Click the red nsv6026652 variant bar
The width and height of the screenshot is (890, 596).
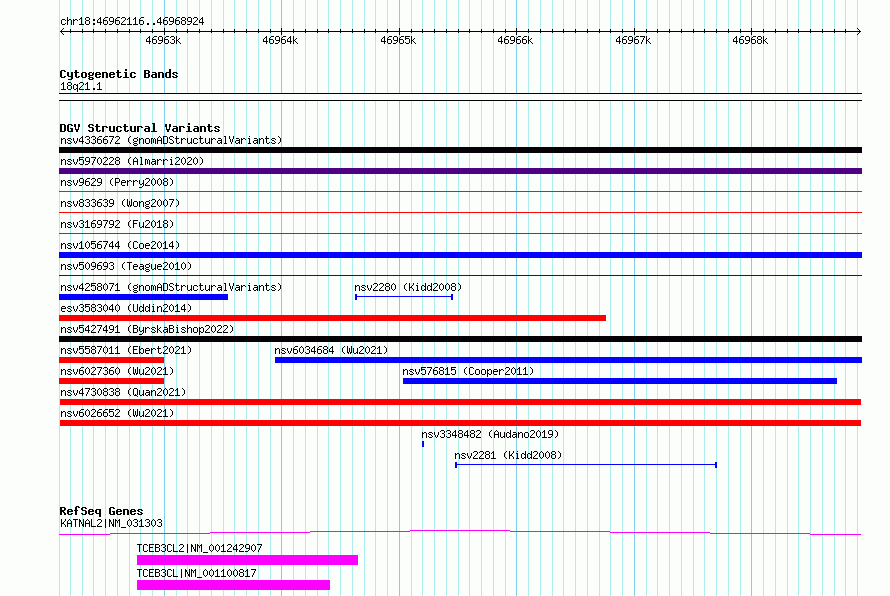coord(460,423)
